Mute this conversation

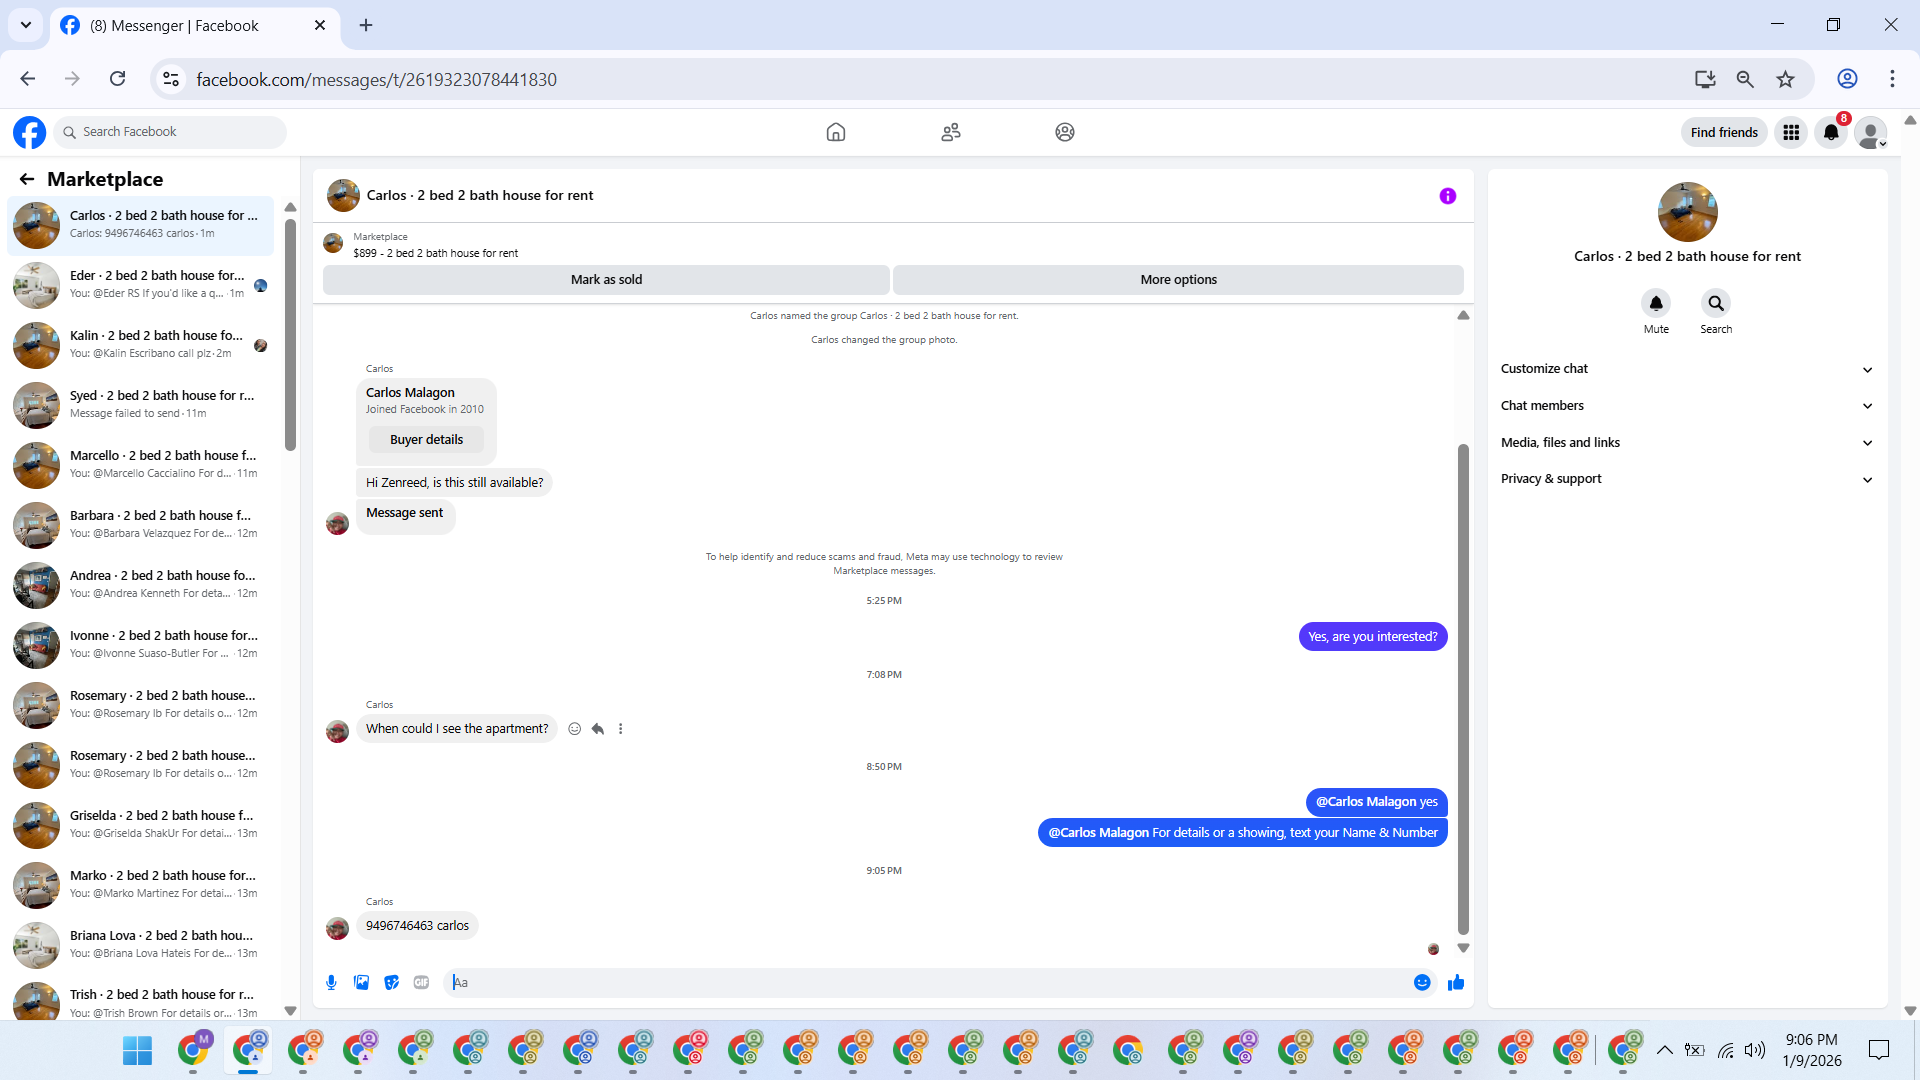1655,303
